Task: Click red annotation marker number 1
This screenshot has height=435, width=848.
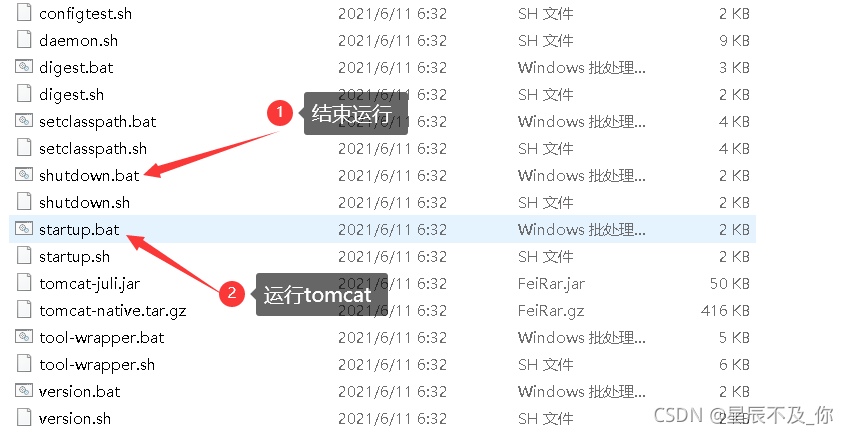Action: tap(280, 113)
